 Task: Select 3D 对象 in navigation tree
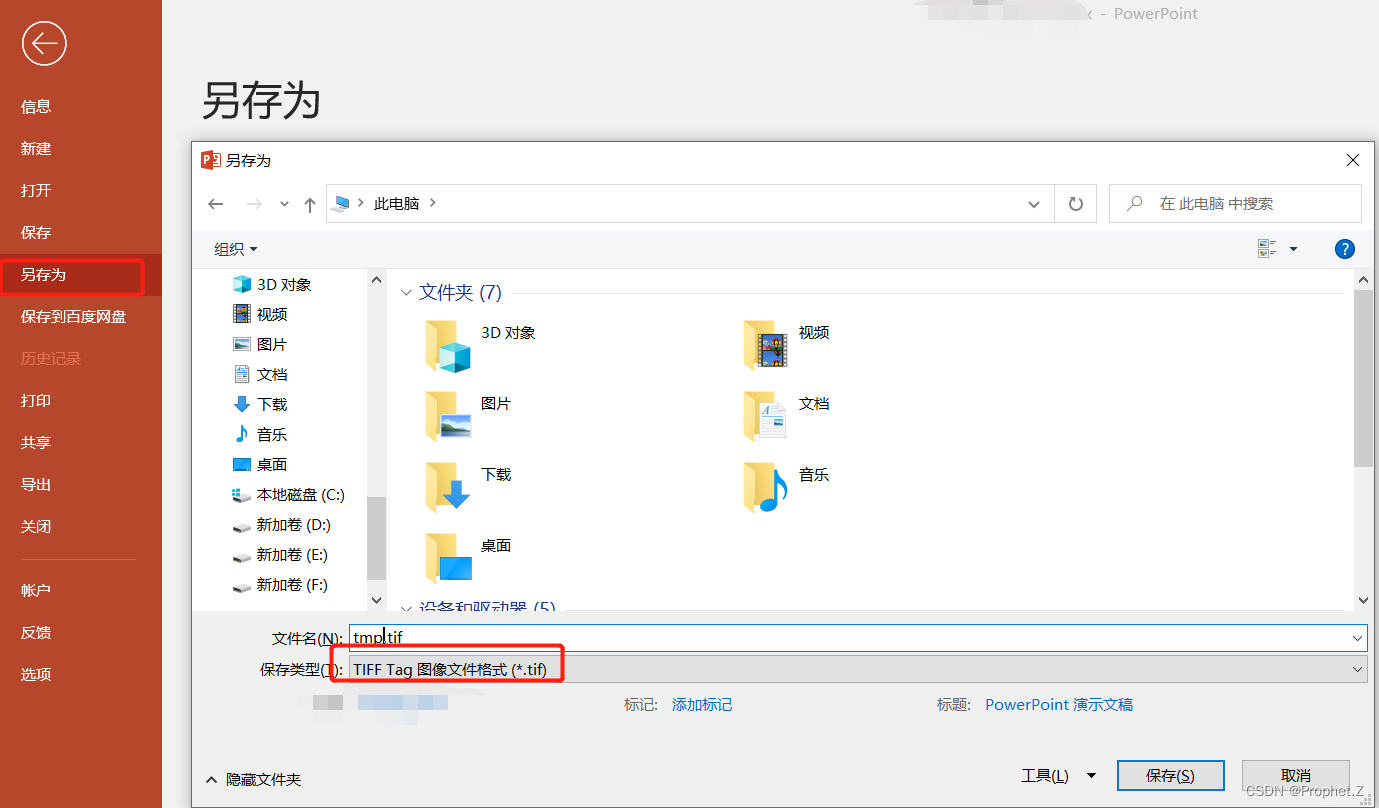pos(272,284)
